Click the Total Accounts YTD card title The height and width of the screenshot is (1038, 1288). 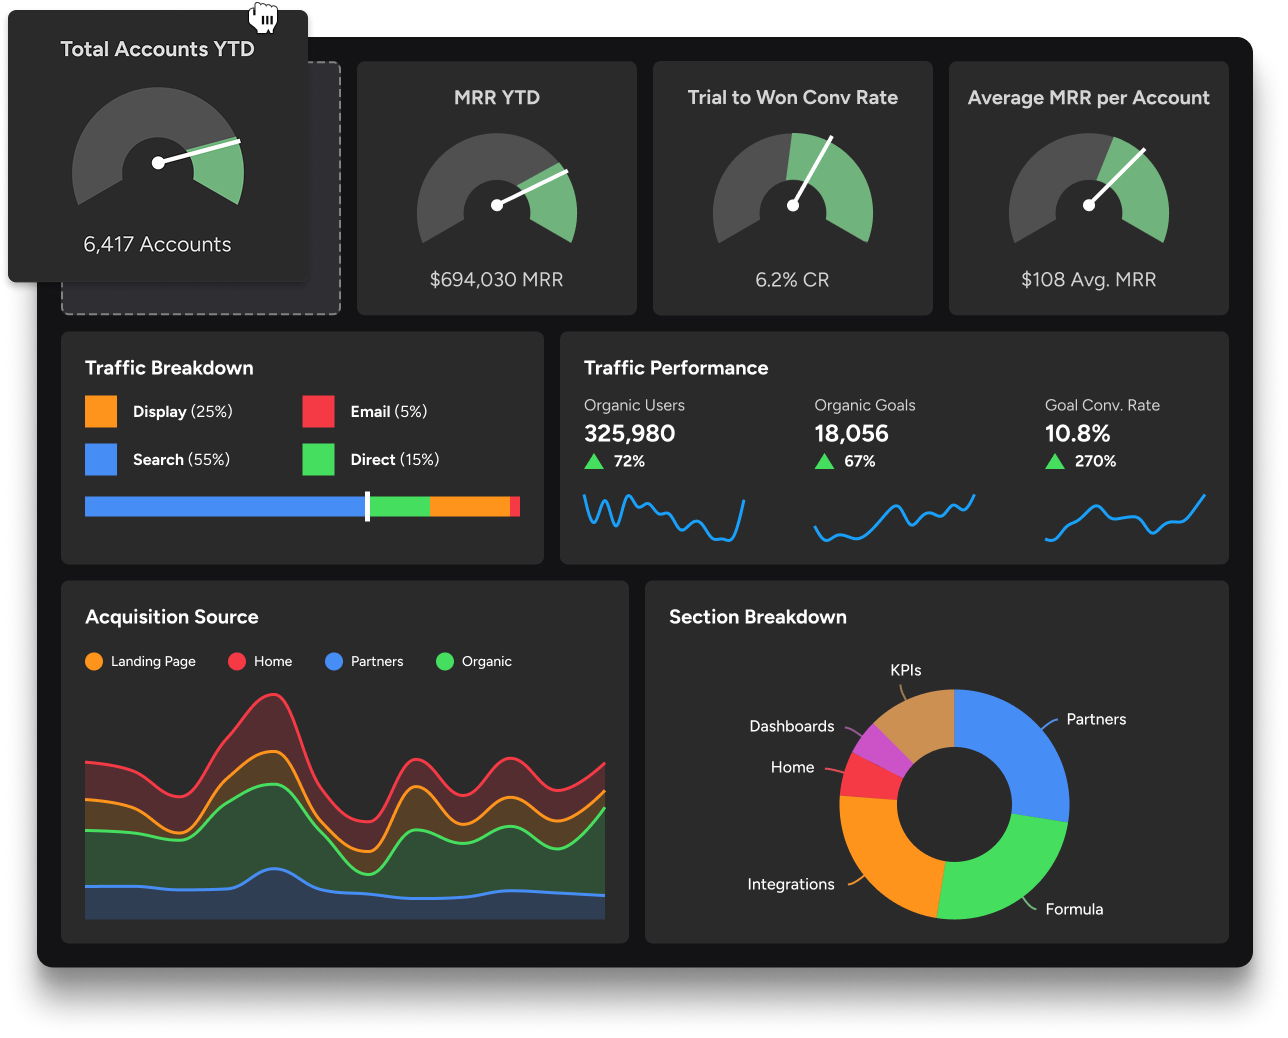tap(158, 49)
